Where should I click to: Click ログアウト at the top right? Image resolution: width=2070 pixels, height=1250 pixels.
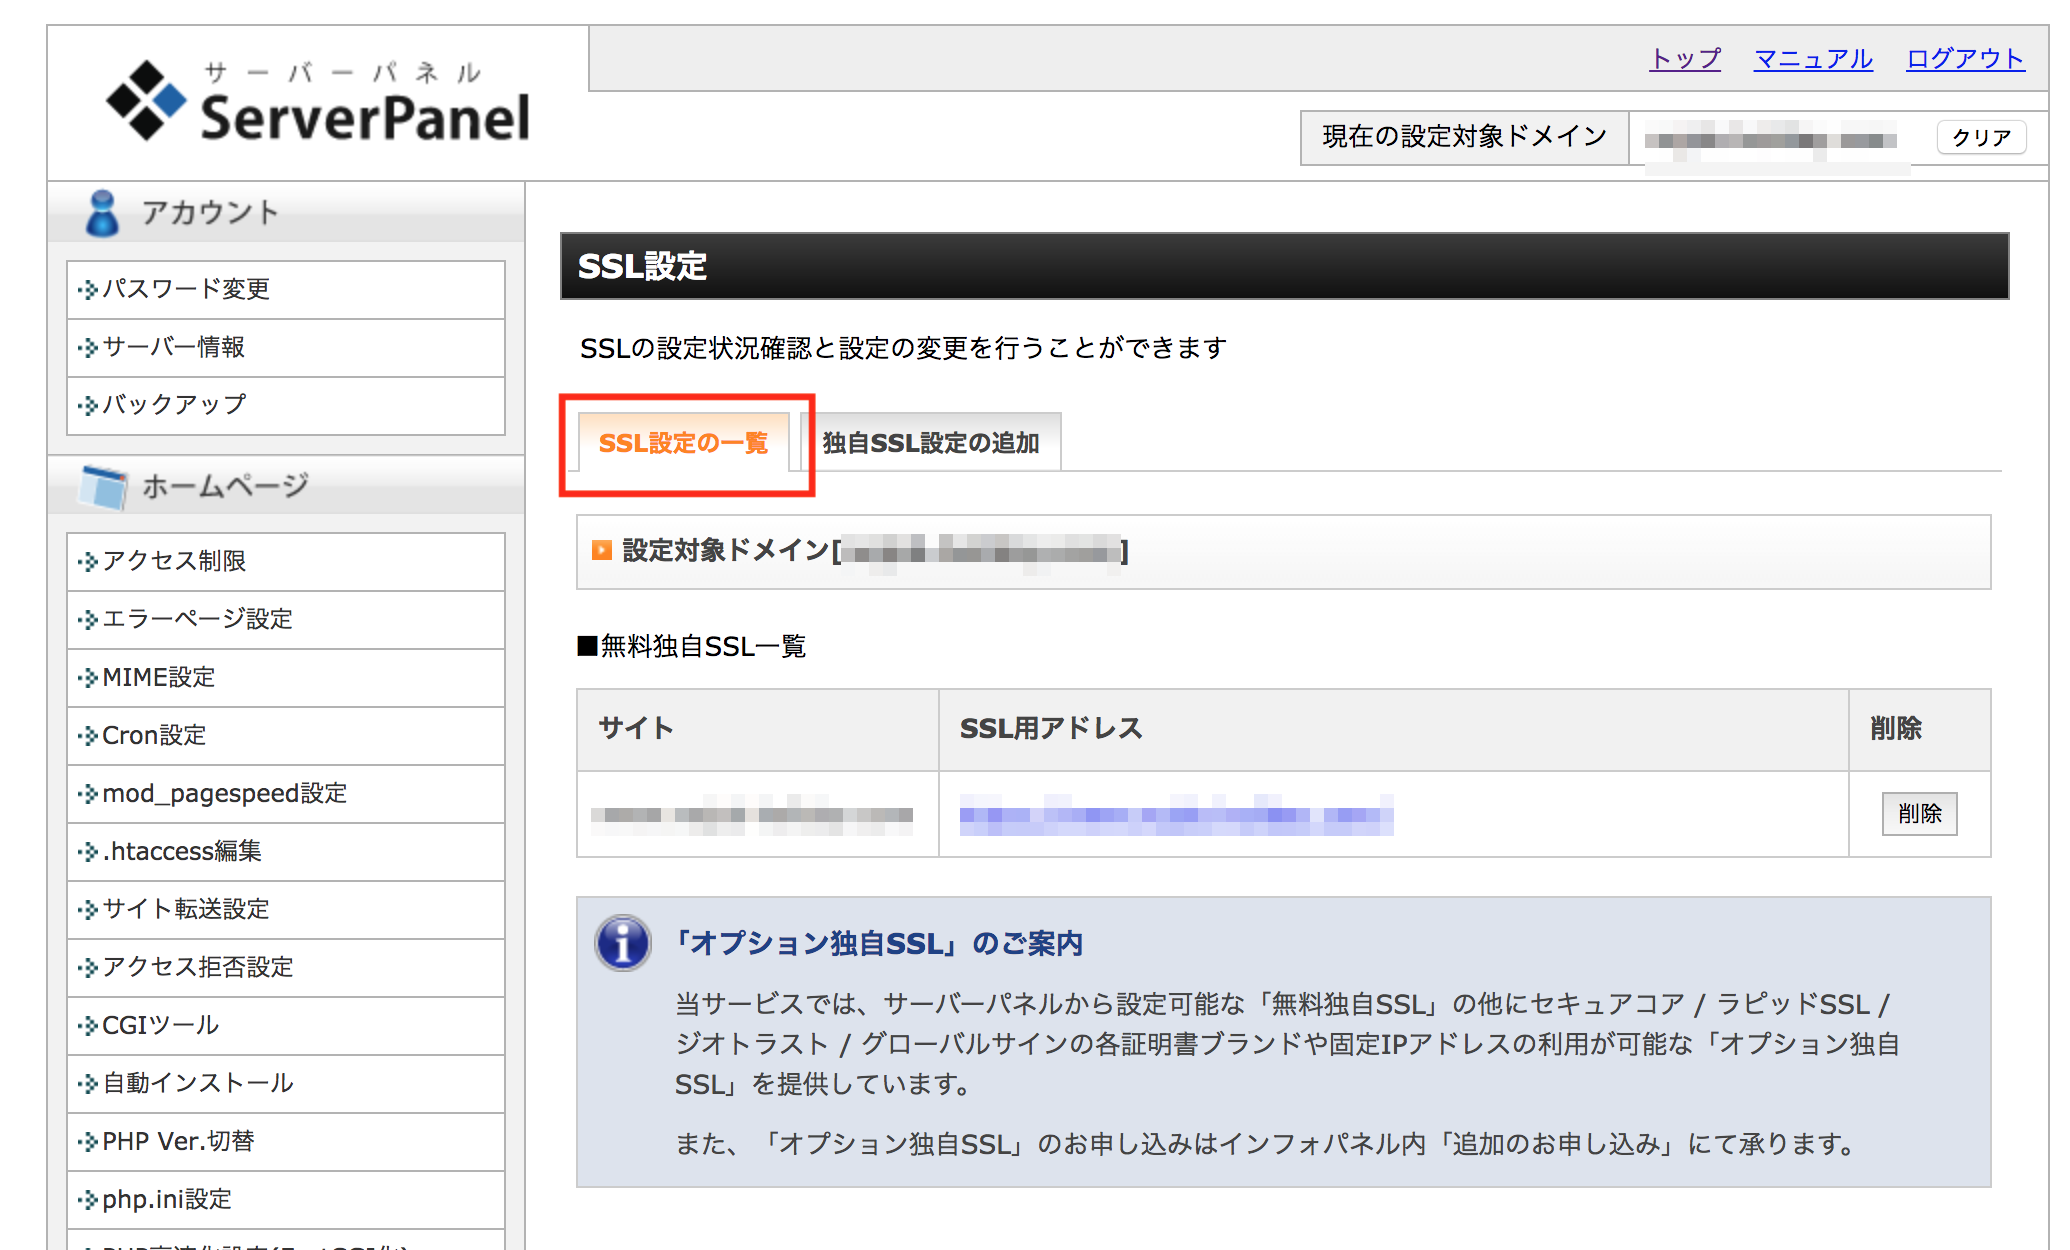(x=1964, y=59)
